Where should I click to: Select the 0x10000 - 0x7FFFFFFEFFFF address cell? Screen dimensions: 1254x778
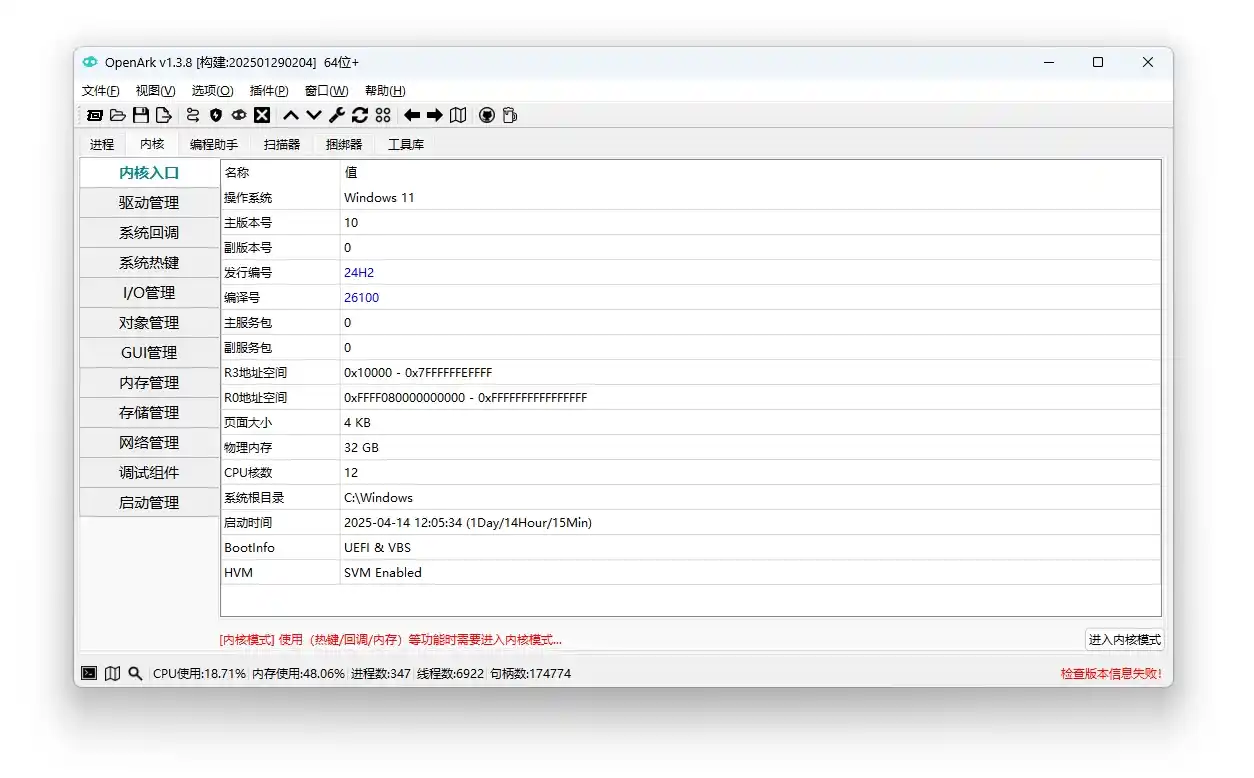750,372
